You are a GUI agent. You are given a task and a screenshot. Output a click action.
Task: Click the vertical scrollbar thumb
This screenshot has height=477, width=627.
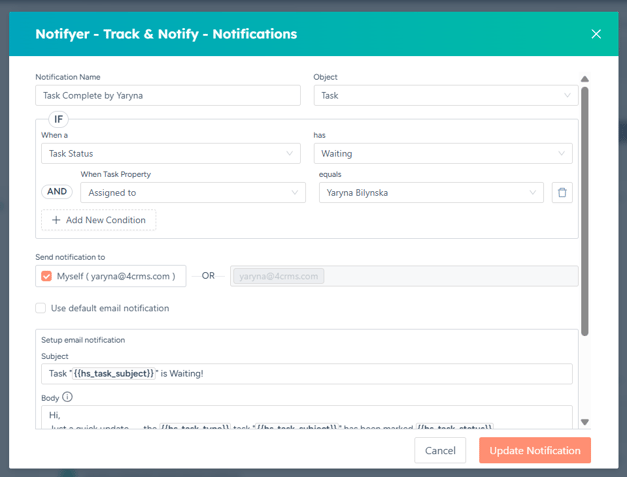coord(585,211)
